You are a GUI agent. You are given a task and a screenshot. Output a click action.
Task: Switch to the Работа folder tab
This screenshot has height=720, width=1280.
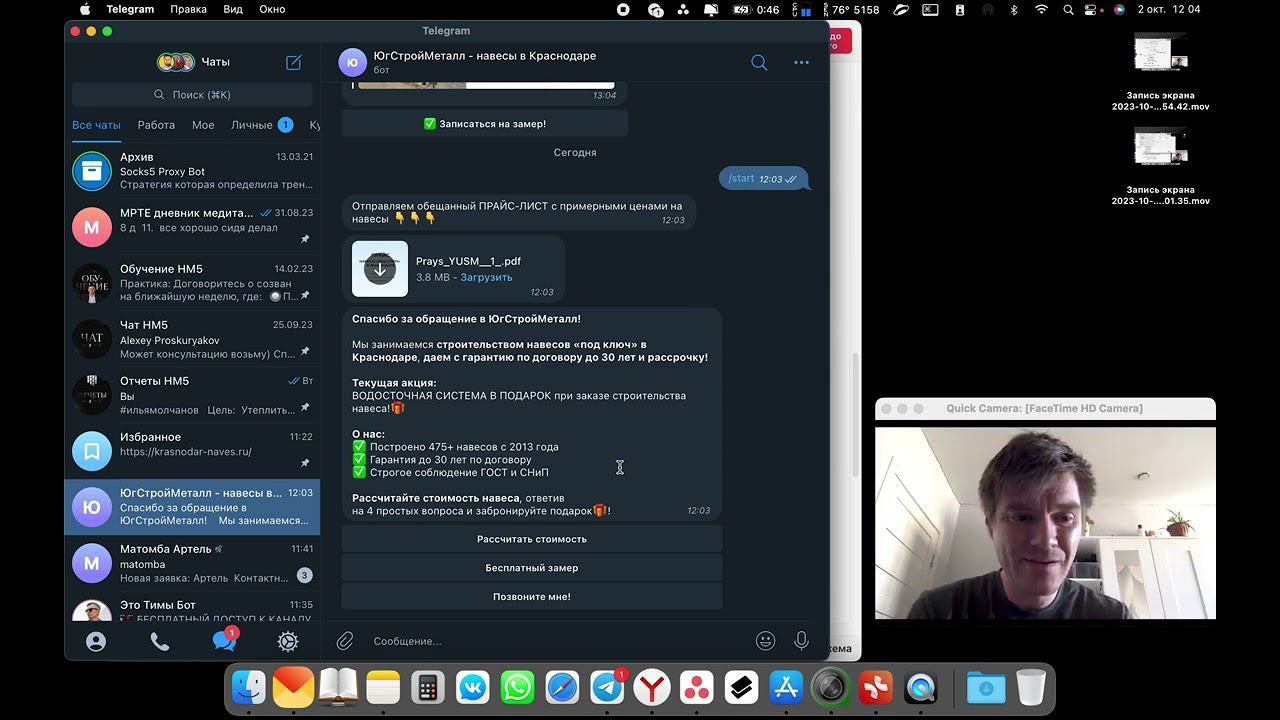[x=156, y=125]
